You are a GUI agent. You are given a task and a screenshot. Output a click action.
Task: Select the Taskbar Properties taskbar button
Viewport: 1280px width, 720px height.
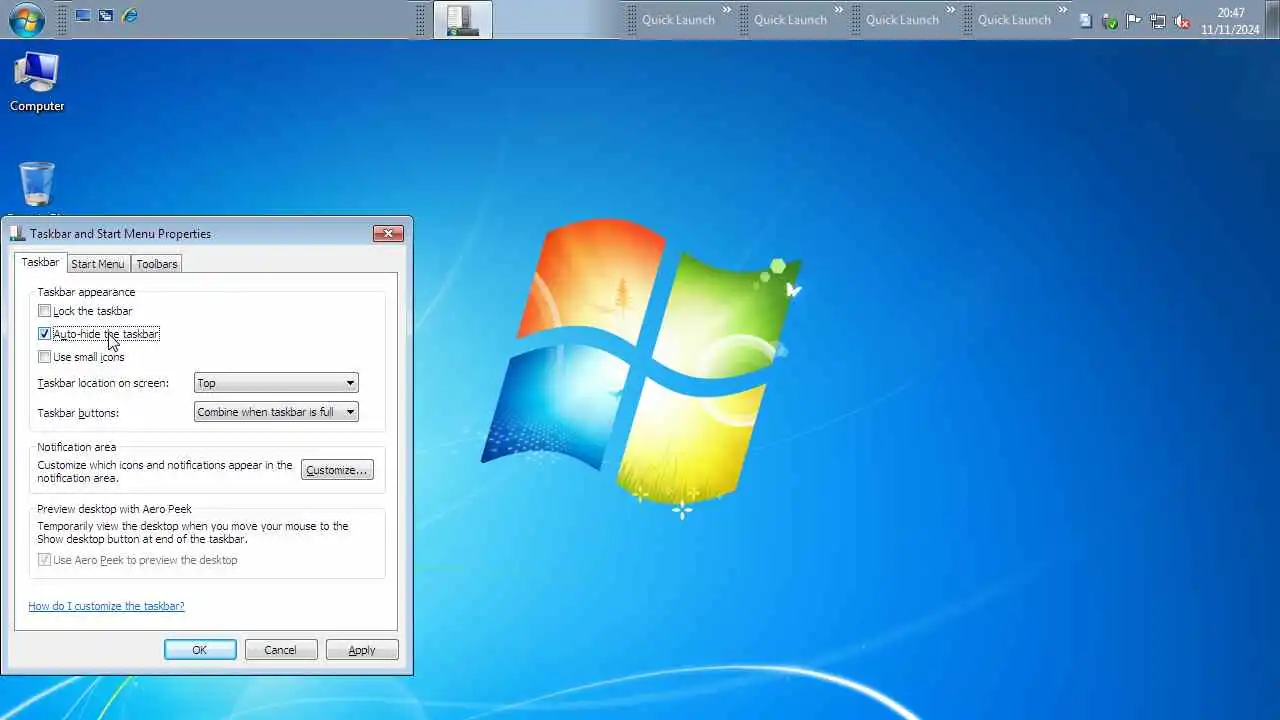pyautogui.click(x=462, y=20)
